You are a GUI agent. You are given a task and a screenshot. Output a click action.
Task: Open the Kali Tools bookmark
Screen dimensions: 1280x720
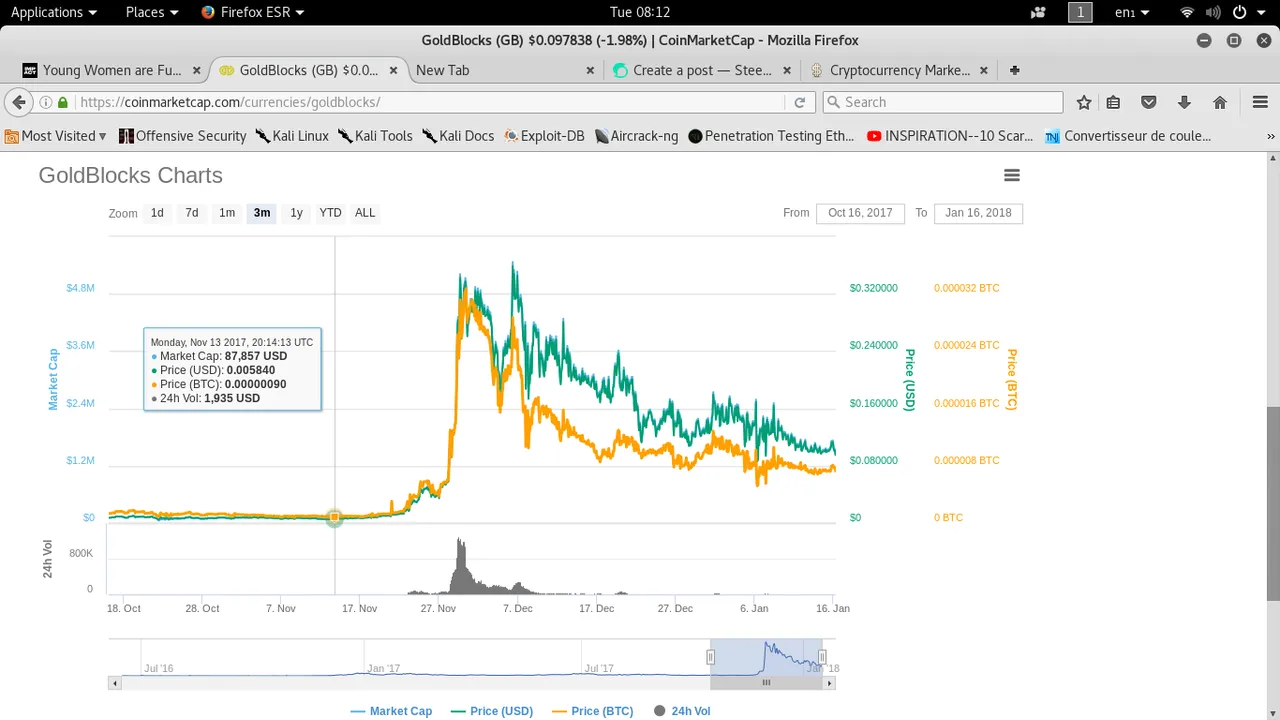coord(375,136)
